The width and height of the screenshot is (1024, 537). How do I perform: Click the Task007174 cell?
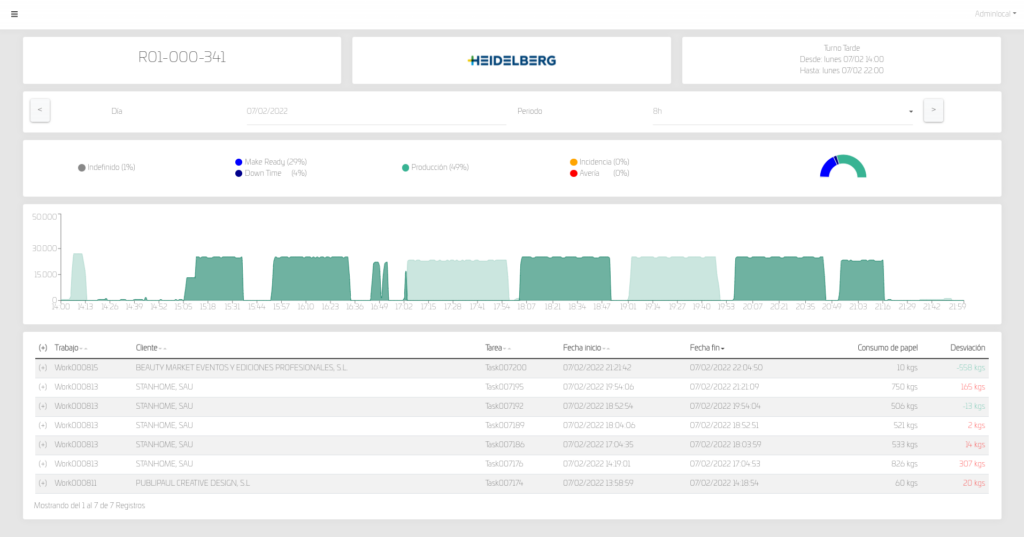coord(504,483)
